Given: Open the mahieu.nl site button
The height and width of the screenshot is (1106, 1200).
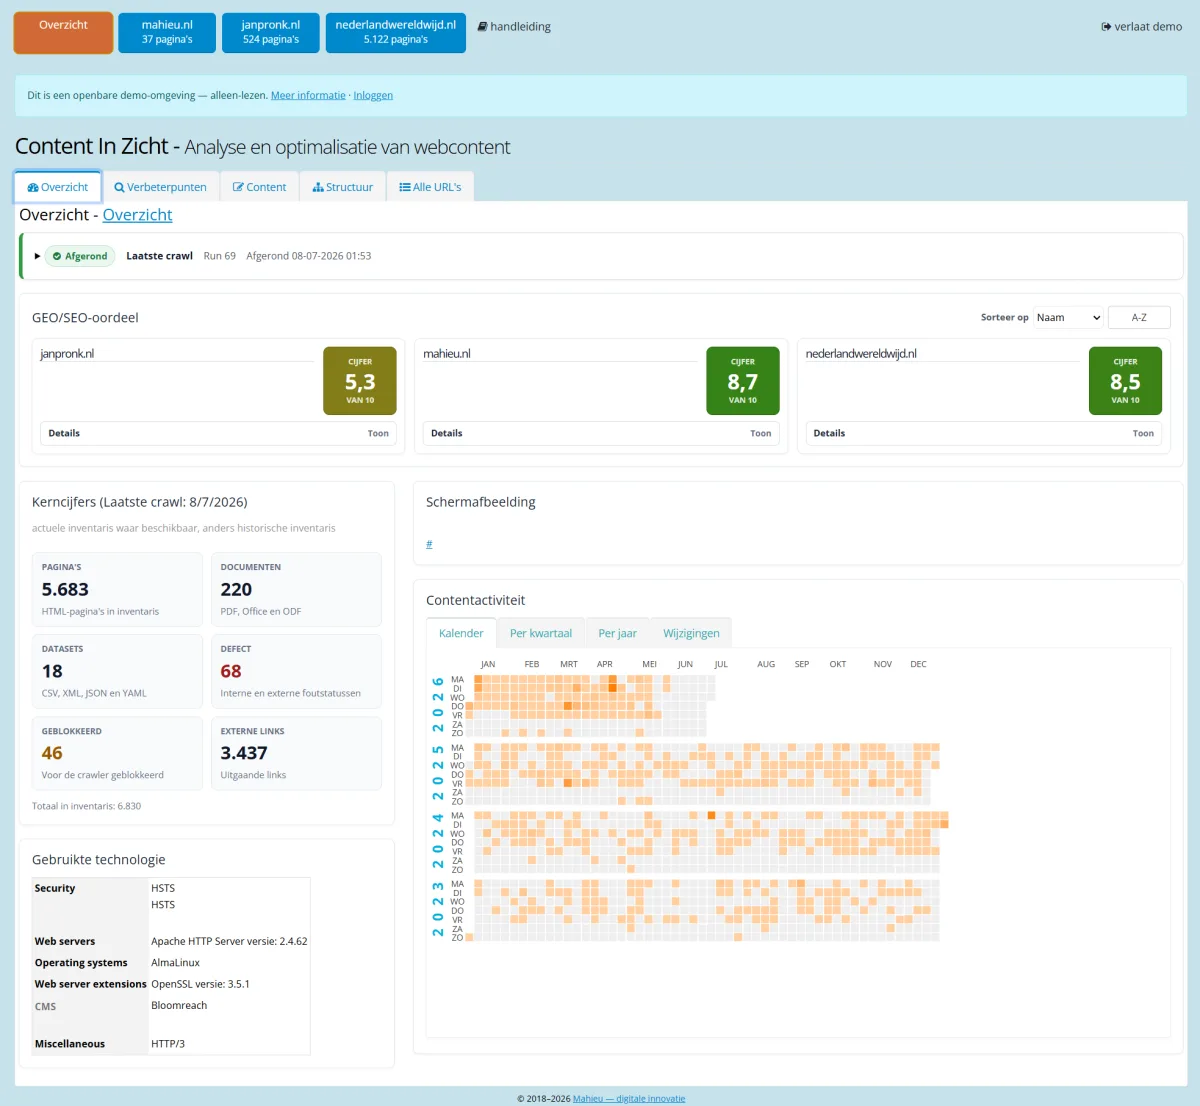Looking at the screenshot, I should click(x=167, y=32).
